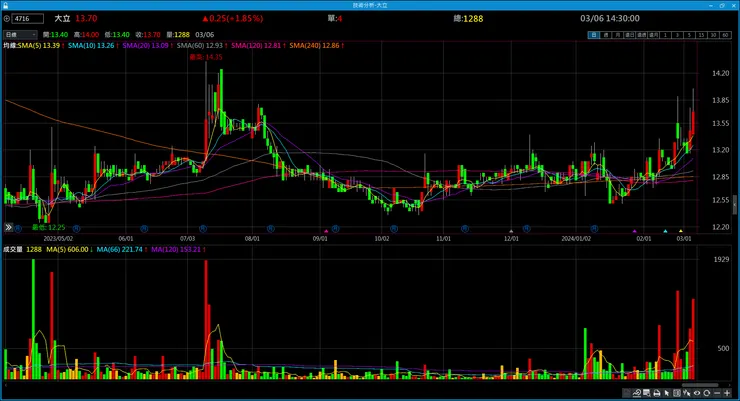
Task: Click the leftmost dimmed icon in bottom toolbar
Action: coord(627,393)
